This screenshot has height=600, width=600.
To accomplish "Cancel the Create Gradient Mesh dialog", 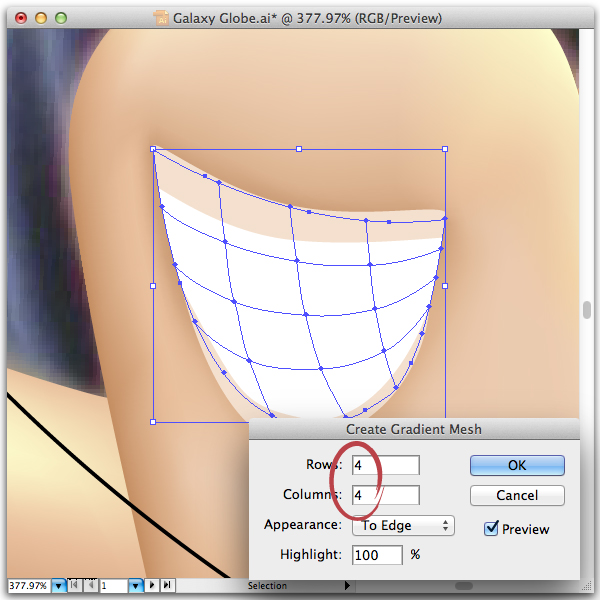I will coord(517,495).
